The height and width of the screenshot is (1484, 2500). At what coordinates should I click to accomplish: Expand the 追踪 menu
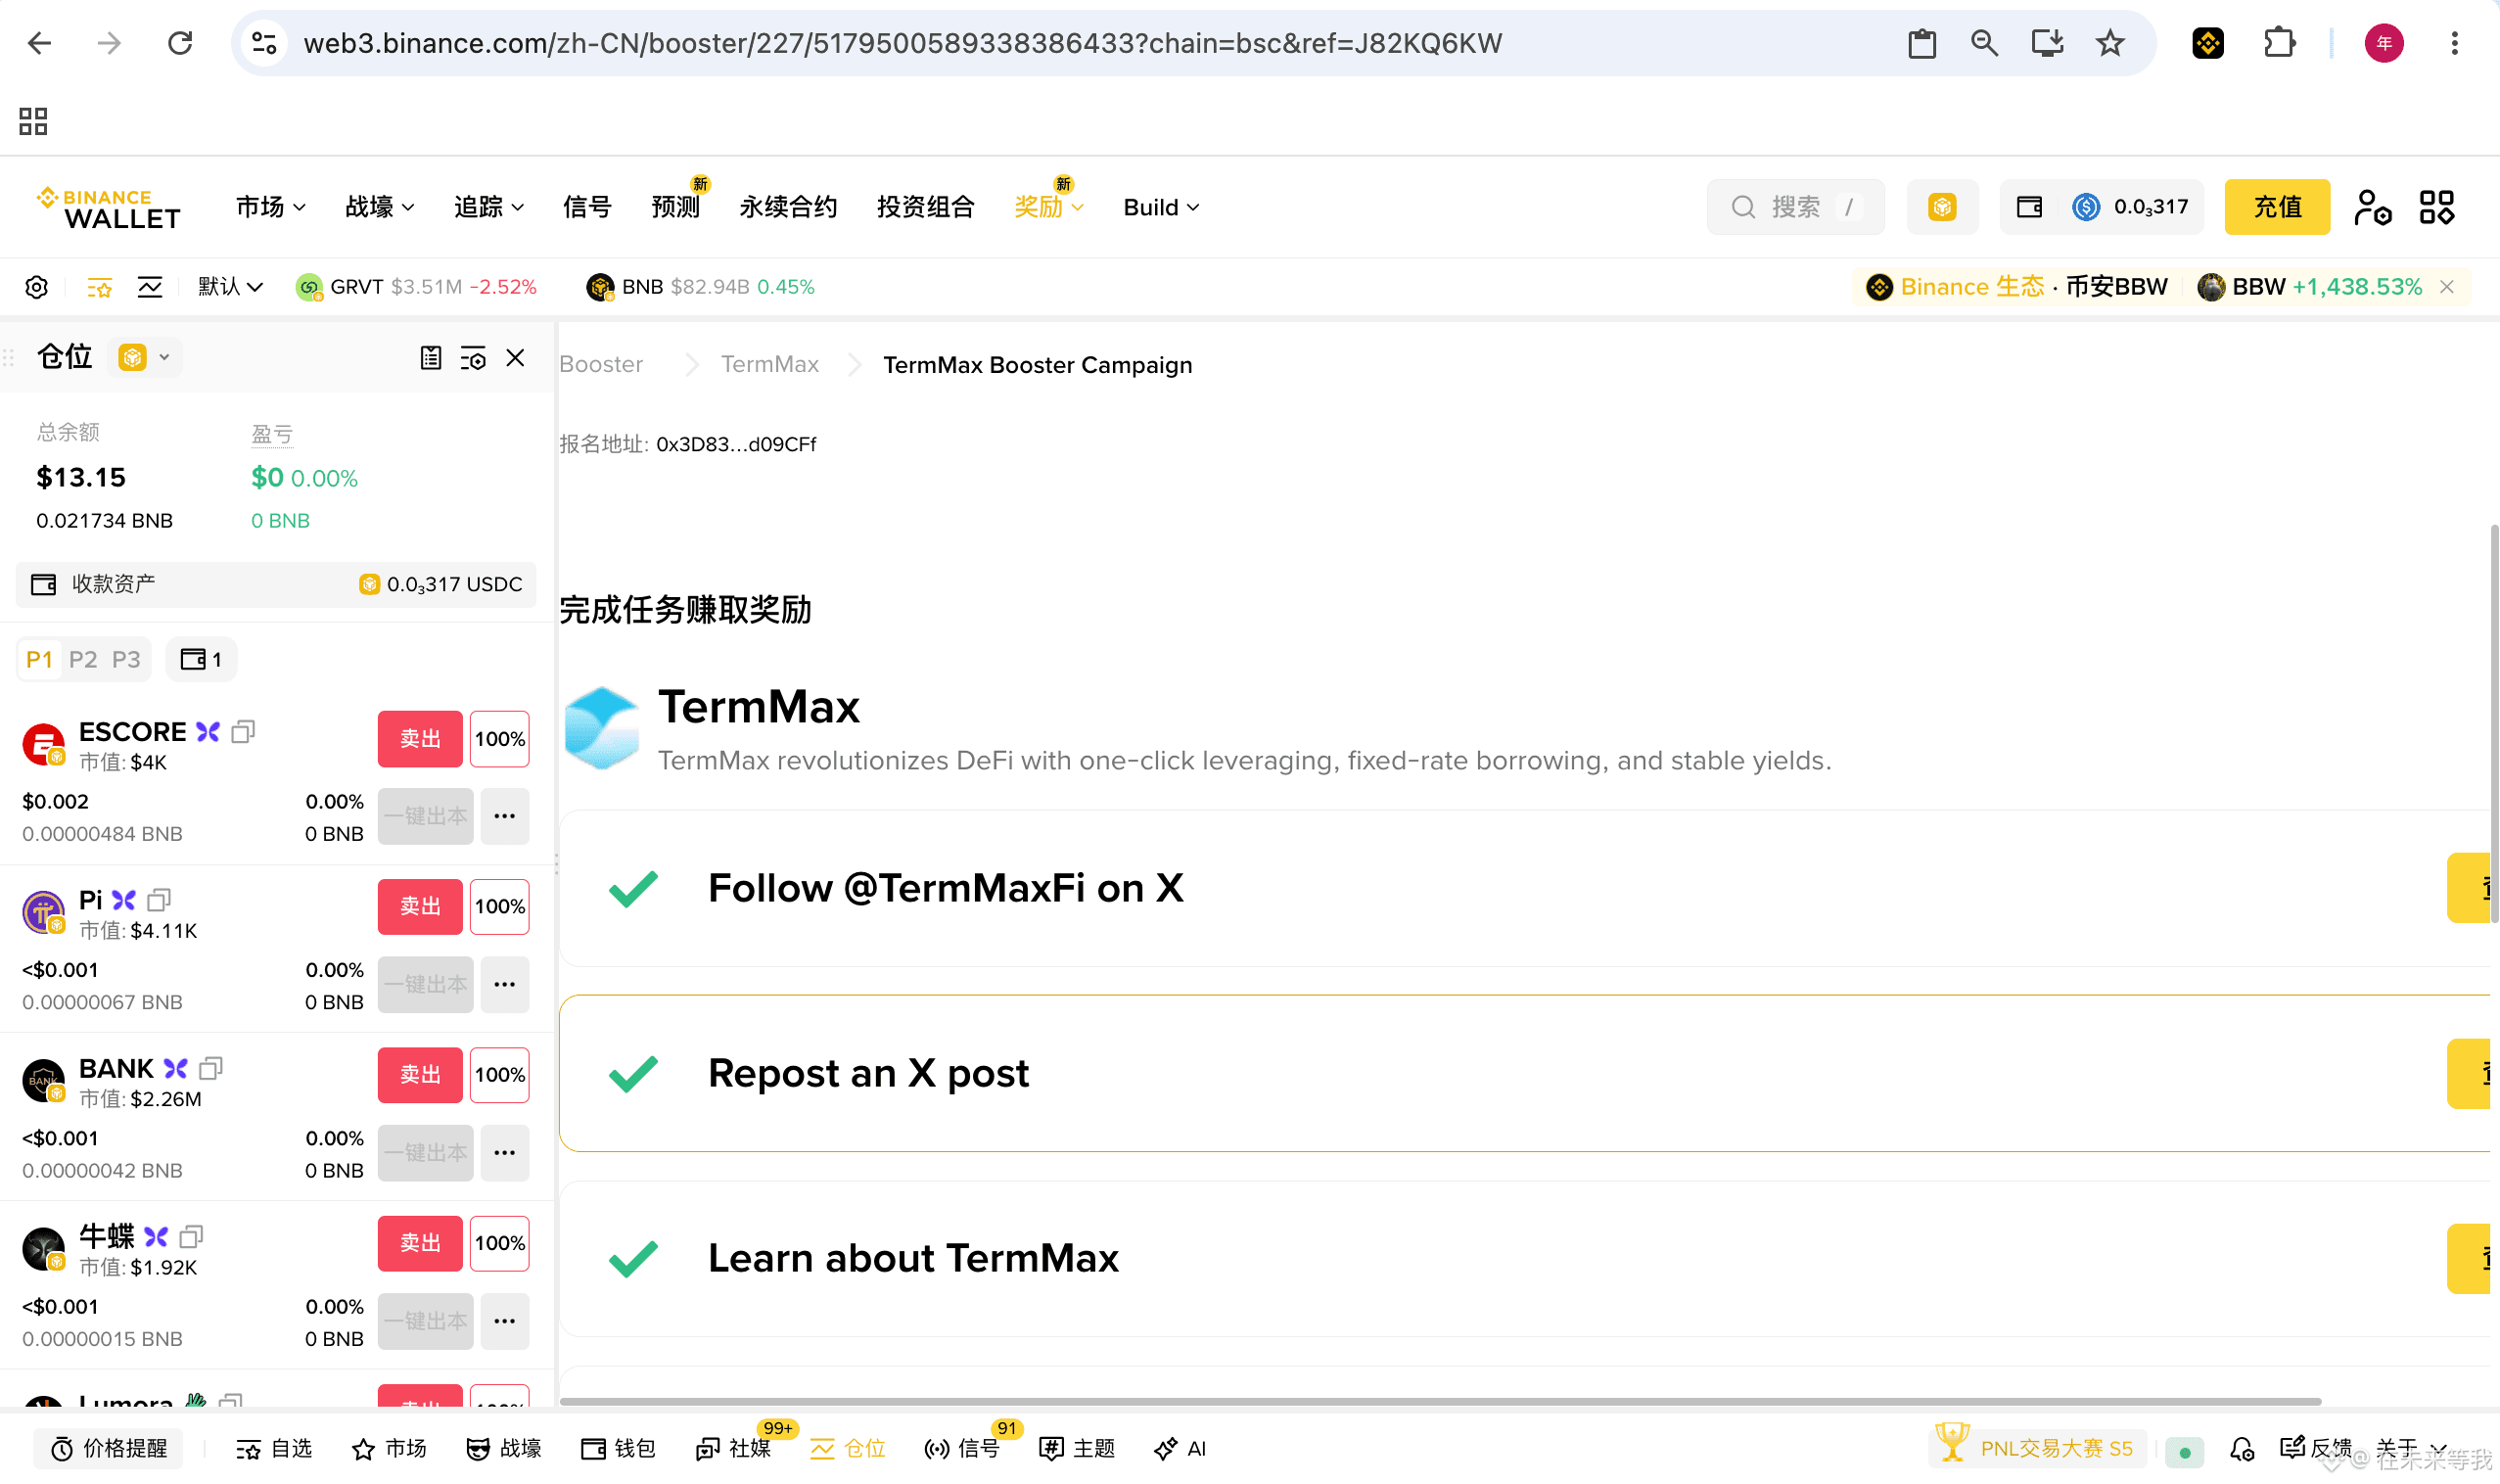coord(489,207)
